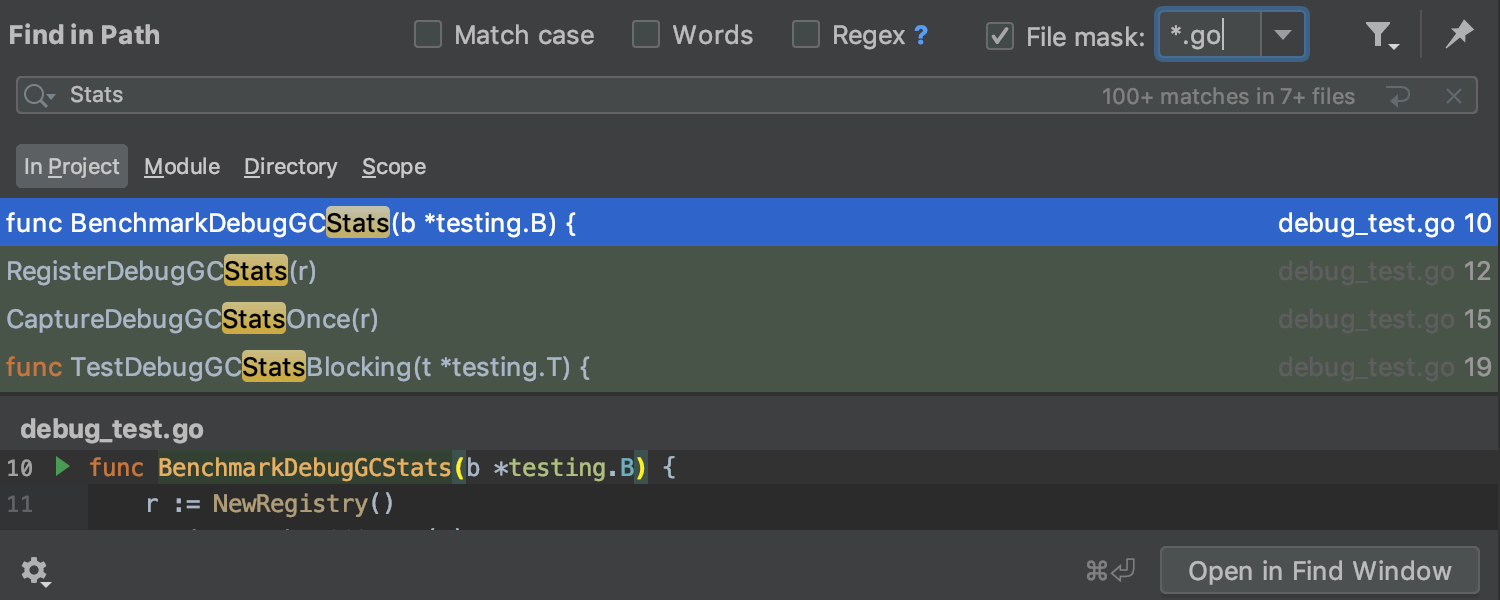Enable the Match case checkbox

(x=428, y=36)
